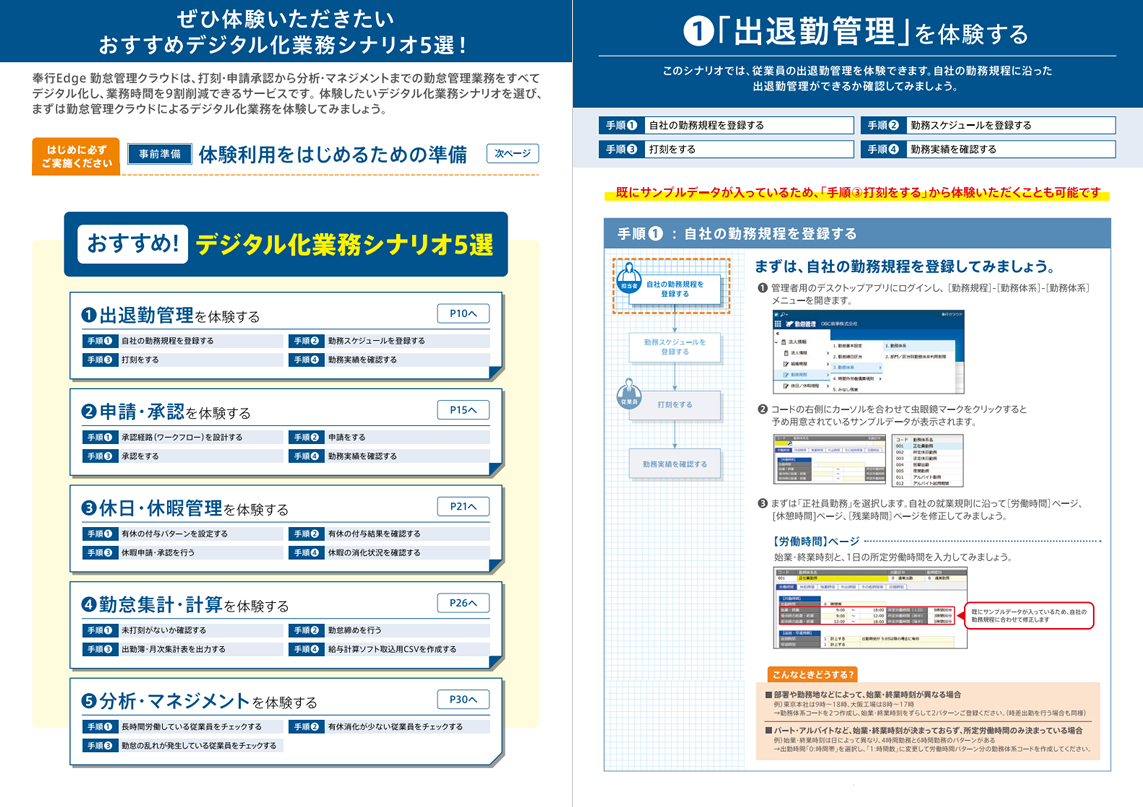Select 勤務スケジュールを登録する flowchart step box
The image size is (1143, 807).
pyautogui.click(x=674, y=347)
